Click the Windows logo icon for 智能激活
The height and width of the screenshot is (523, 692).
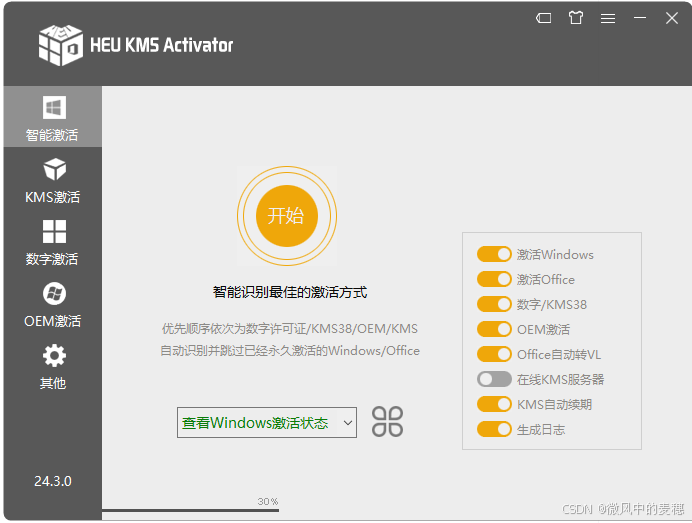click(54, 107)
